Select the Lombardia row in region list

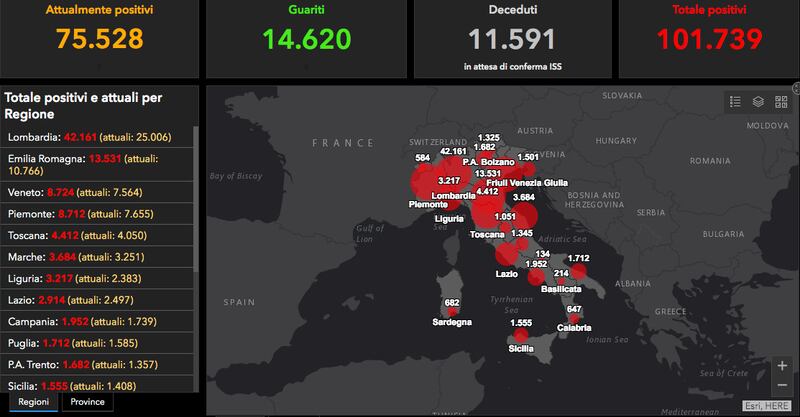(97, 137)
